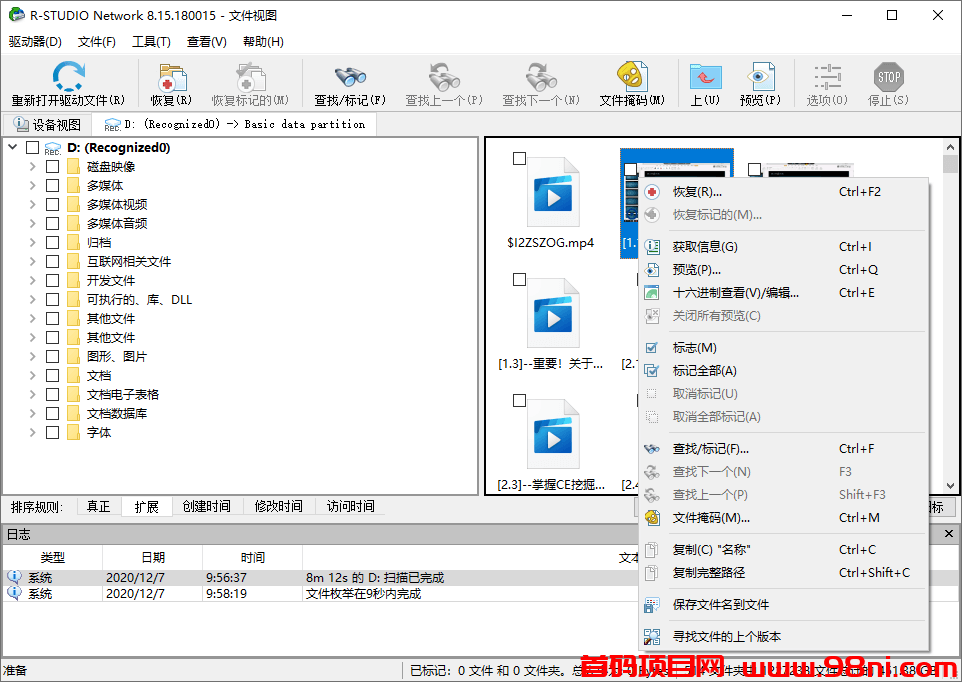Image resolution: width=962 pixels, height=682 pixels.
Task: Check the checkbox next to 磁盘映像 folder
Action: point(53,166)
